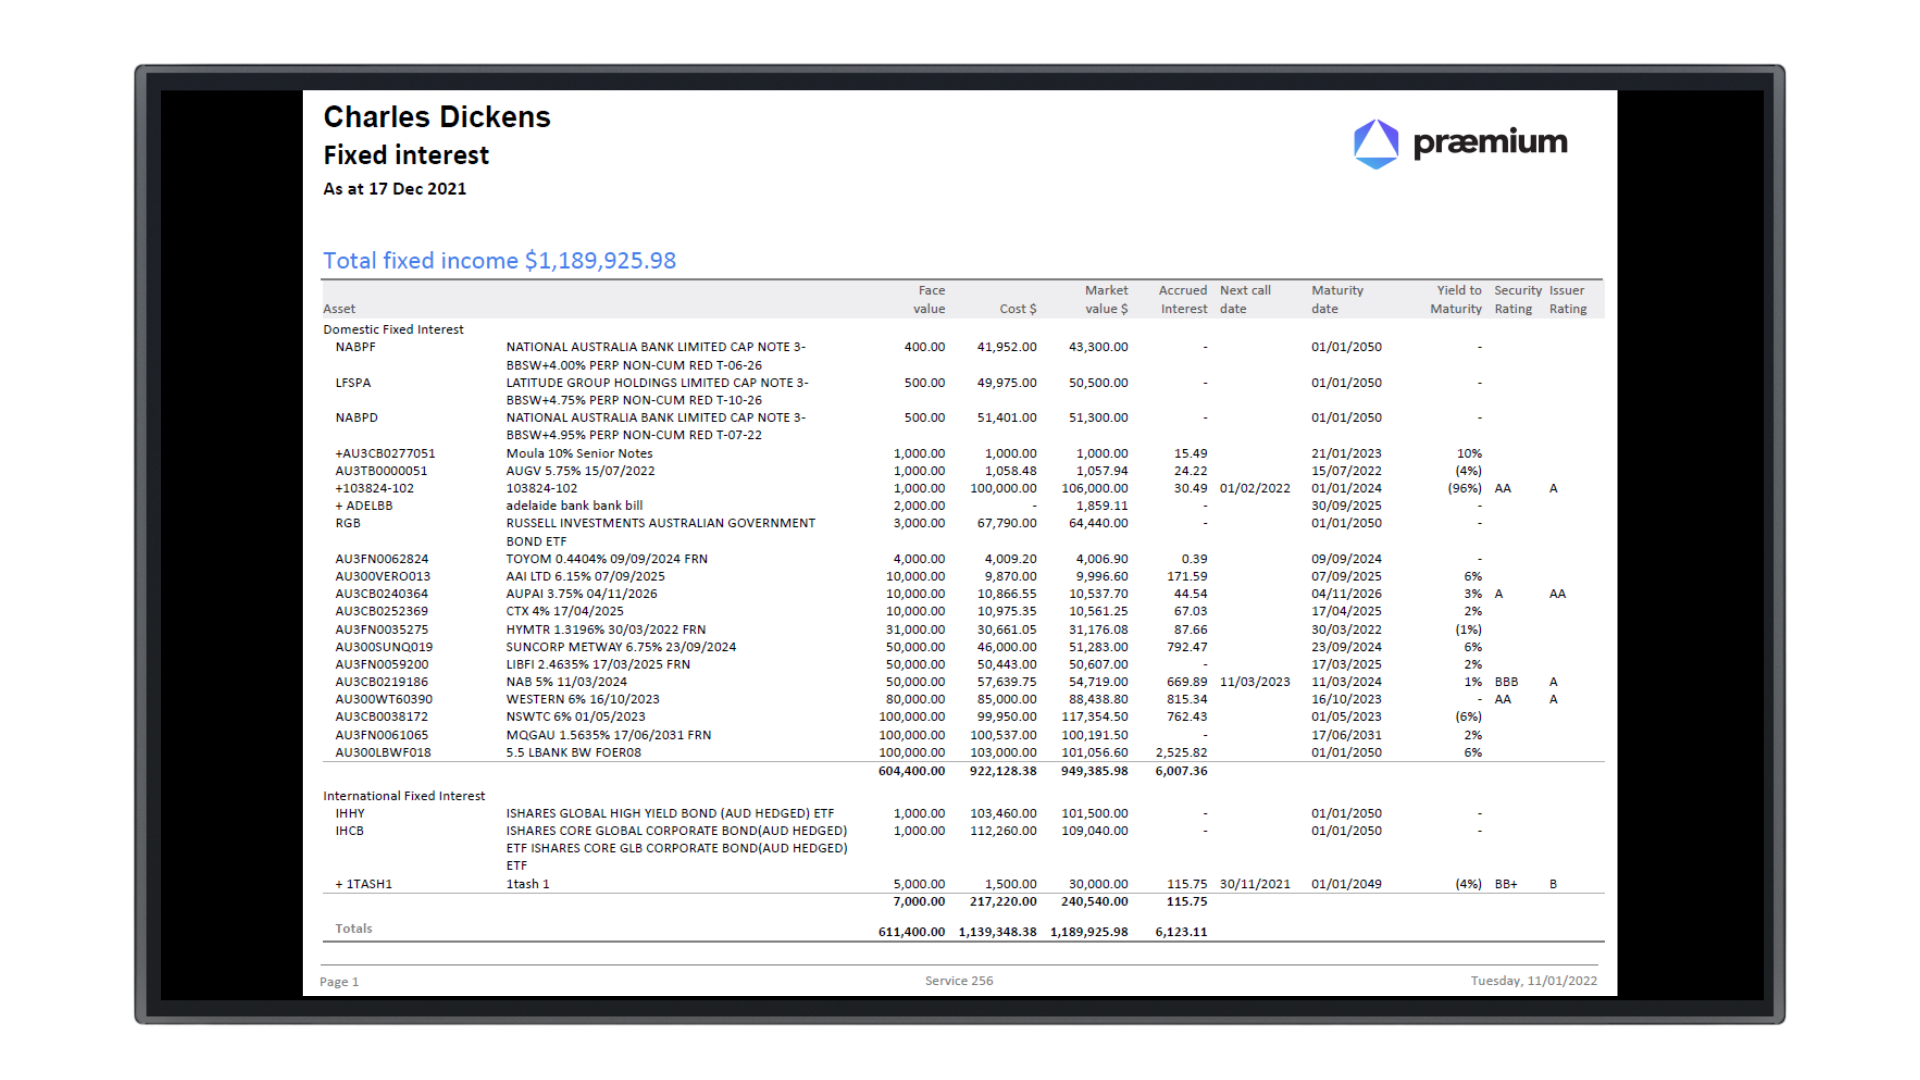This screenshot has height=1080, width=1920.
Task: Click asset code 'AU300VERO013'
Action: pos(383,577)
